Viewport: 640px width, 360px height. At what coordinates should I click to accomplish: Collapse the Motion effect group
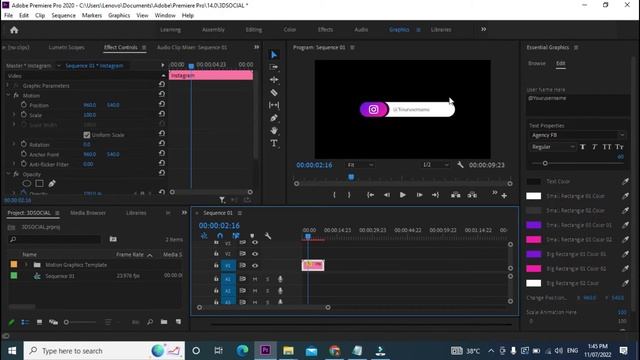pos(8,95)
